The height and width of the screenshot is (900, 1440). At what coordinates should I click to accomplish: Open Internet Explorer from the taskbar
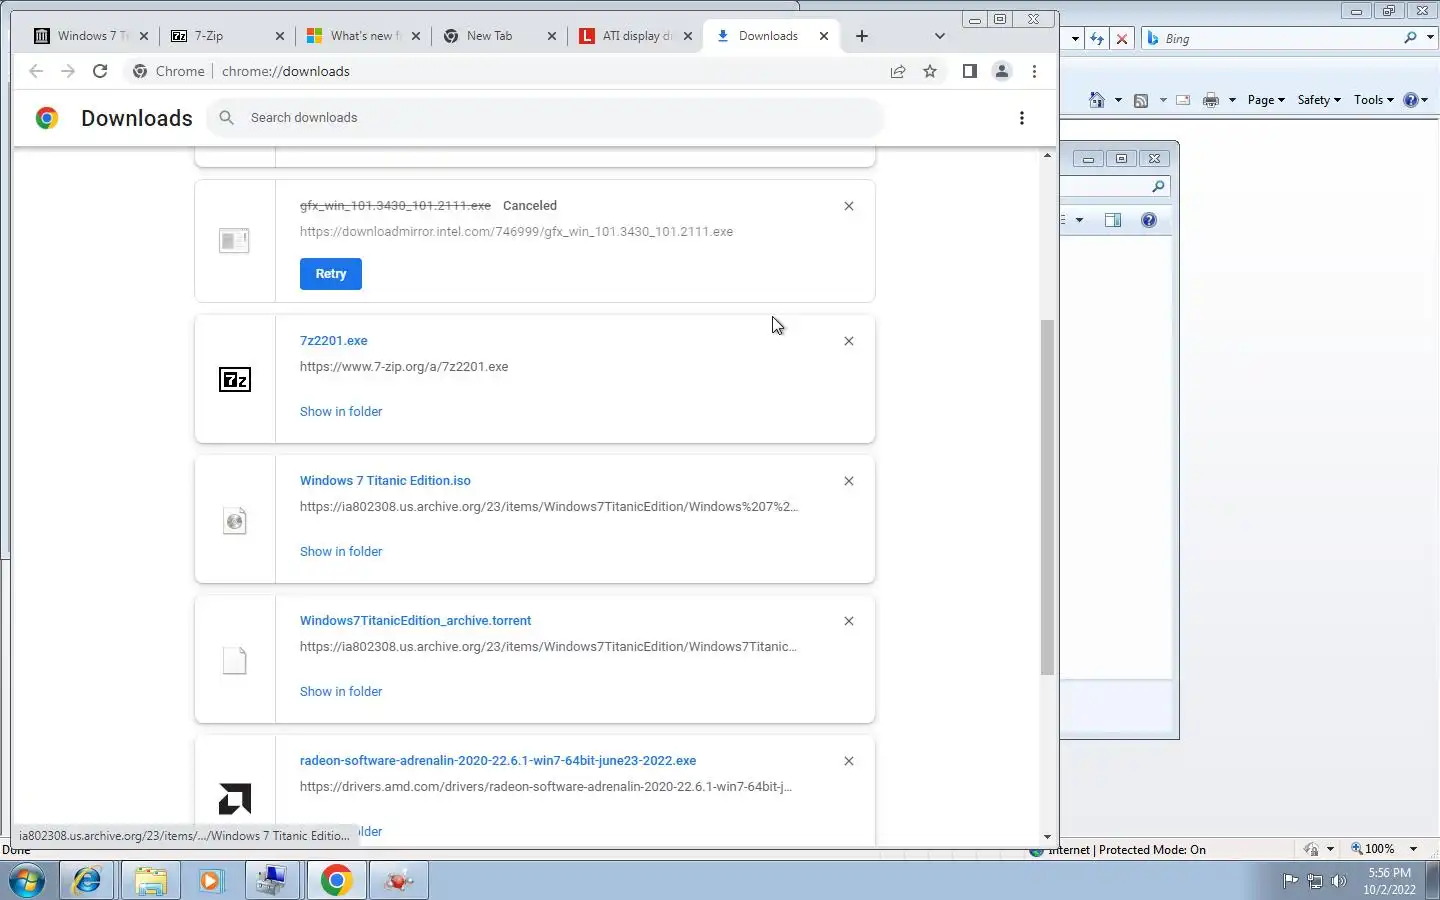point(87,881)
